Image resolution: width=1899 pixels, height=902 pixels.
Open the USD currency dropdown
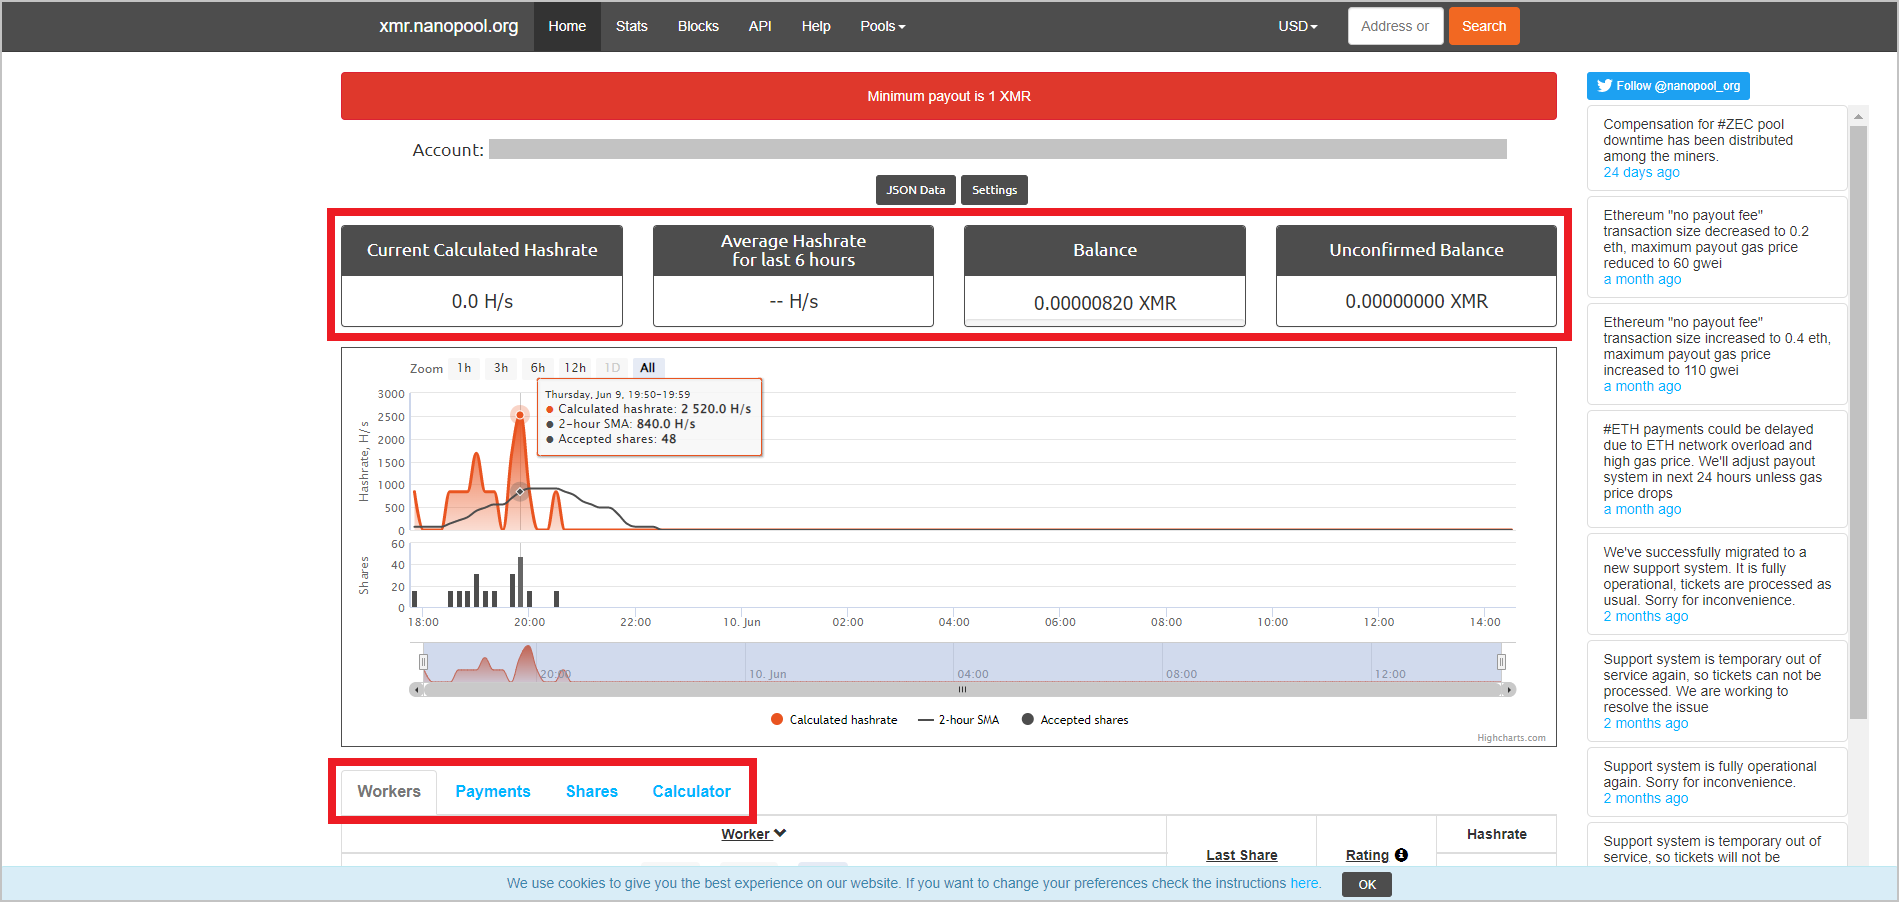coord(1297,26)
